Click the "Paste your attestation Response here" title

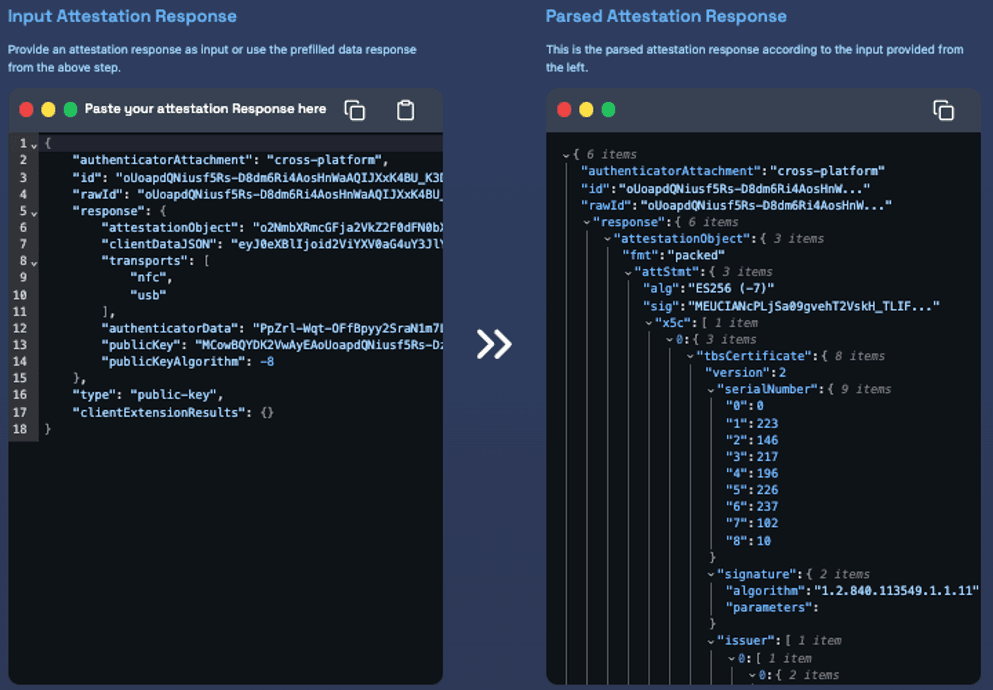pos(205,109)
